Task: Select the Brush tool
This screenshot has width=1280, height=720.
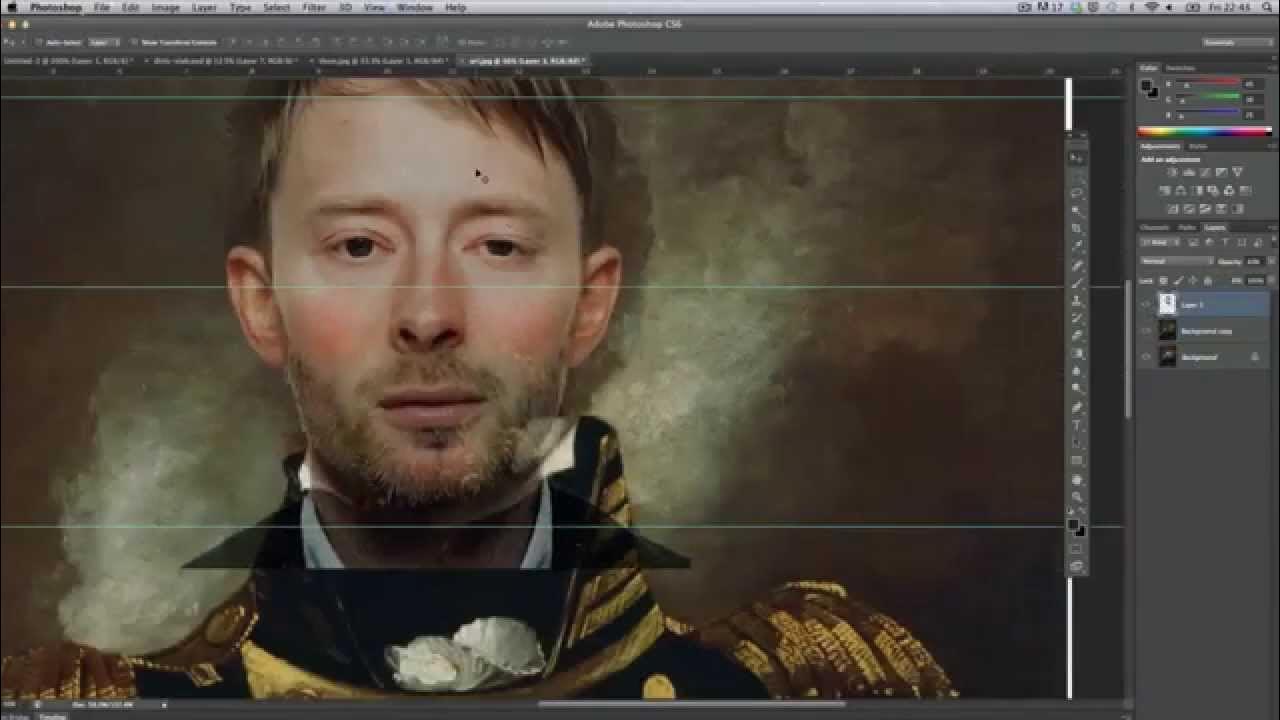Action: pyautogui.click(x=1077, y=282)
